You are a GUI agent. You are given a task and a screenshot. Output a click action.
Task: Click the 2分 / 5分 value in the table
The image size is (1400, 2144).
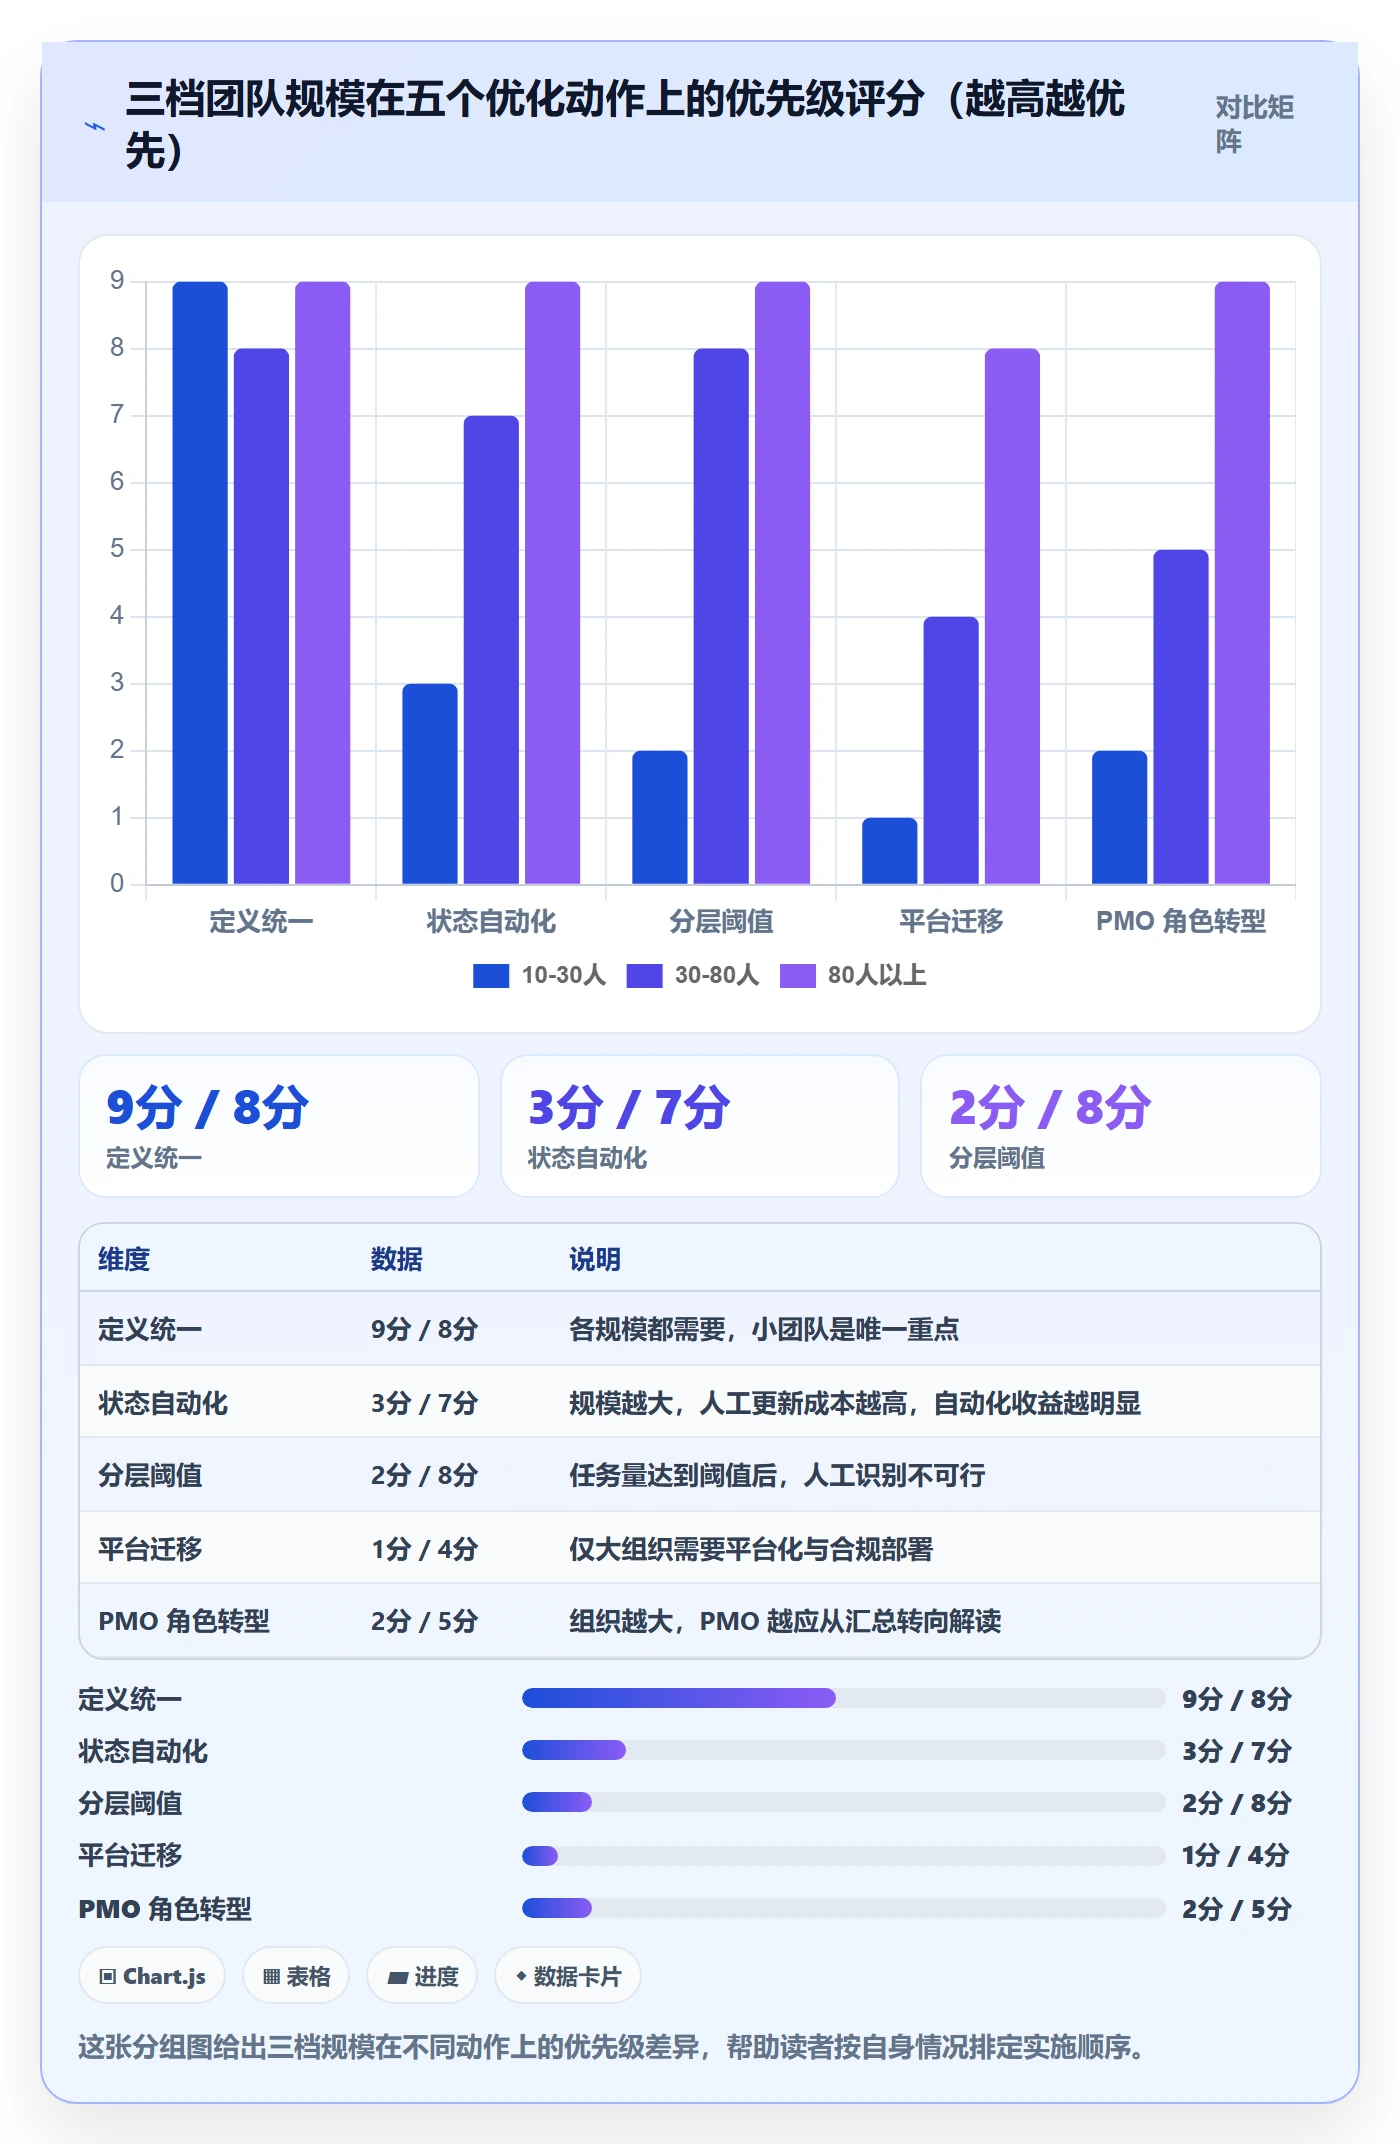[x=424, y=1621]
